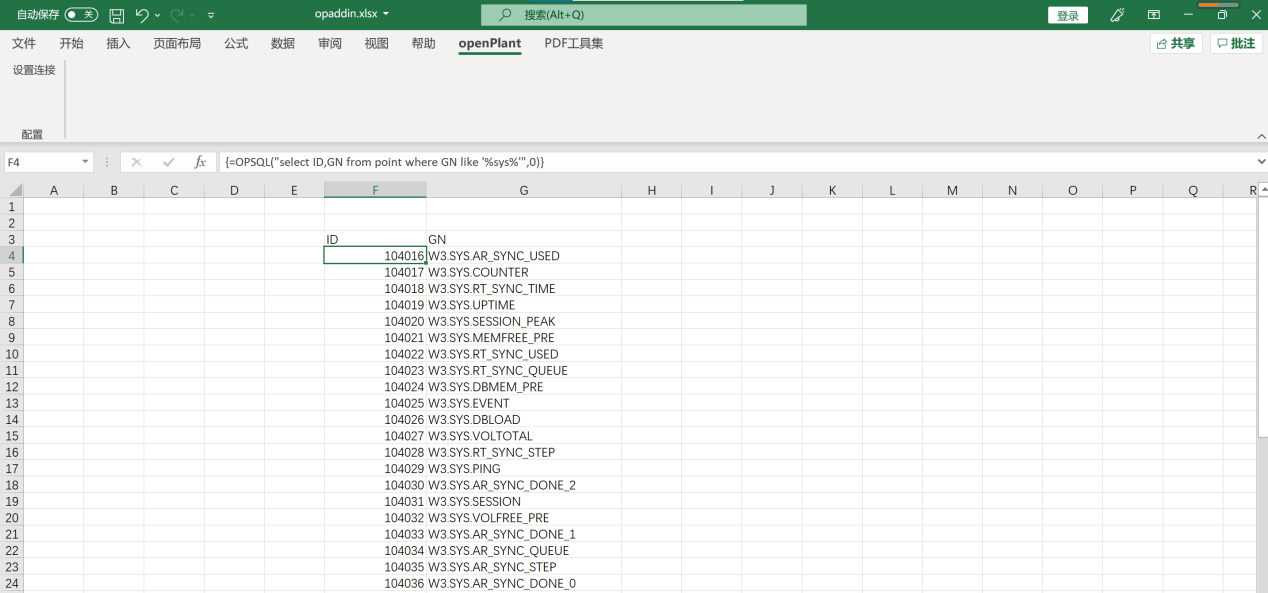
Task: Toggle the 自动保存 AutoSave switch
Action: pyautogui.click(x=81, y=15)
